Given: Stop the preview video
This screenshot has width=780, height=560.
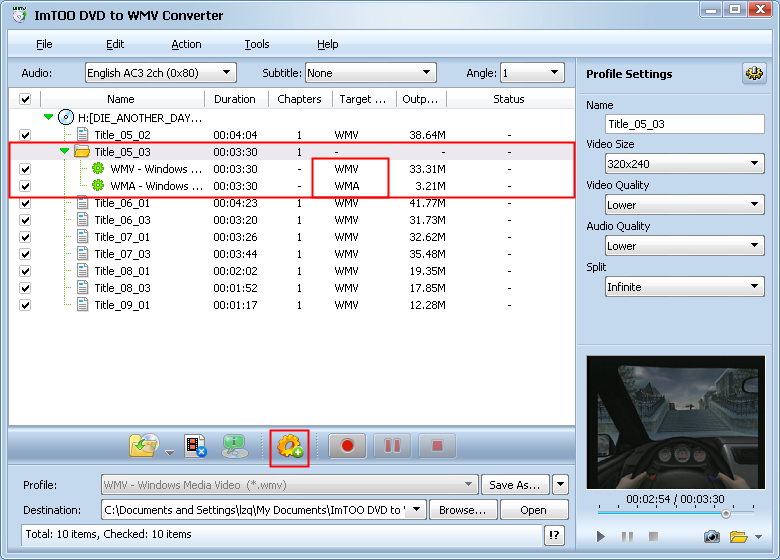Looking at the screenshot, I should pos(654,536).
